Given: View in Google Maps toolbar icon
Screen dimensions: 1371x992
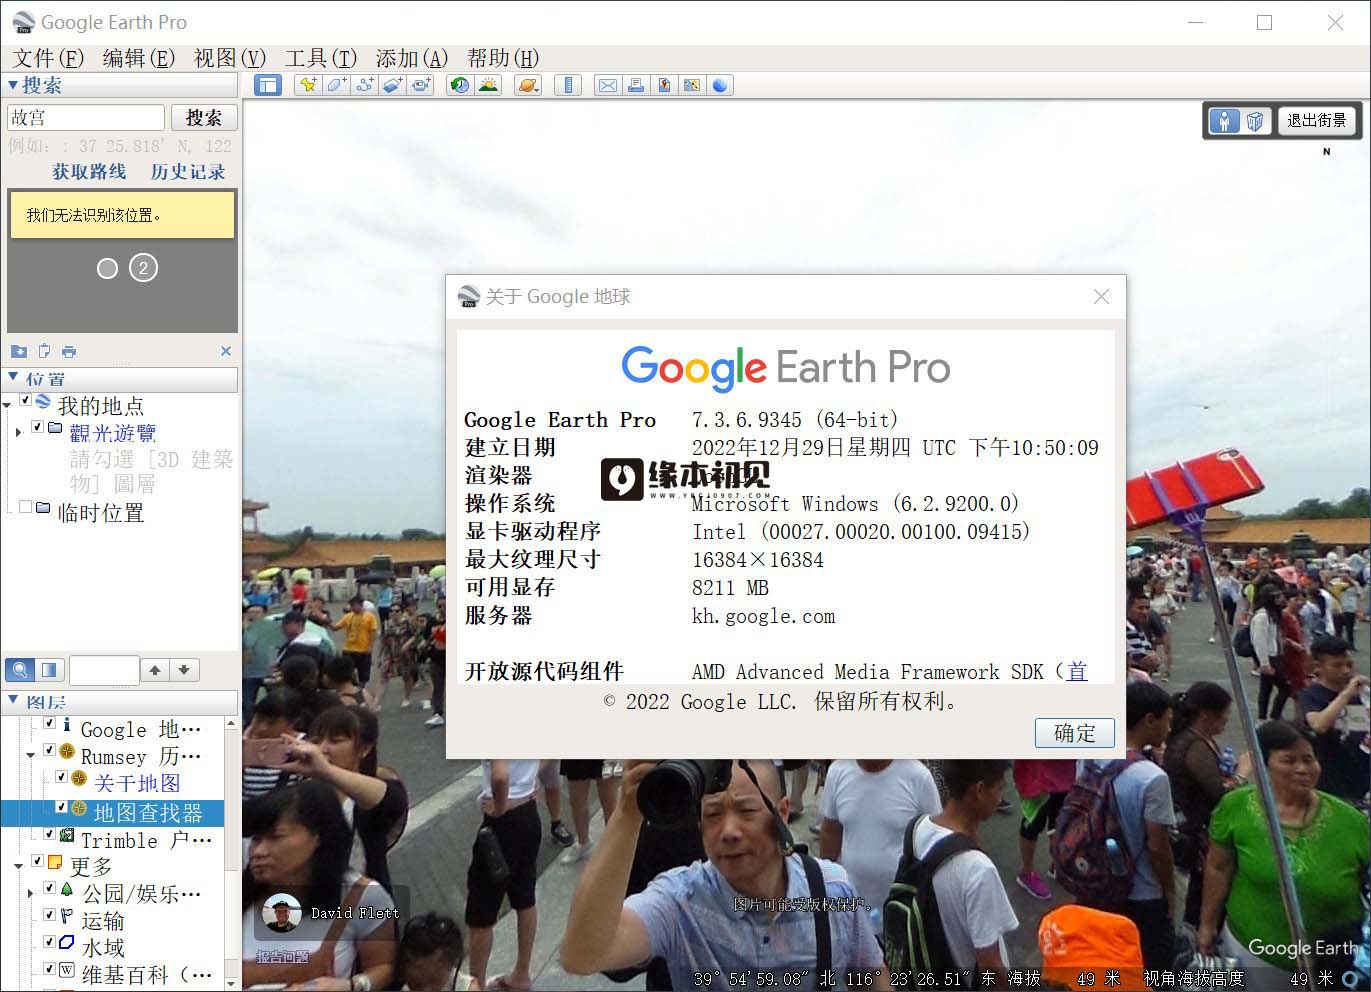Looking at the screenshot, I should [691, 85].
